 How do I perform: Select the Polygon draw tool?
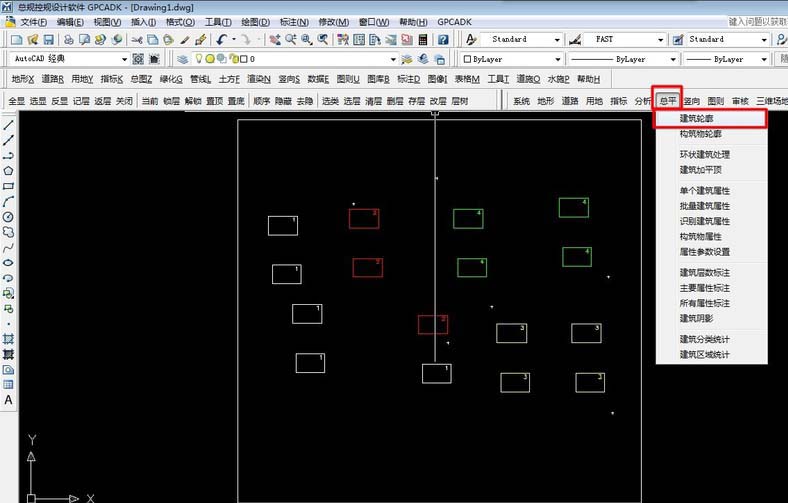tap(8, 171)
